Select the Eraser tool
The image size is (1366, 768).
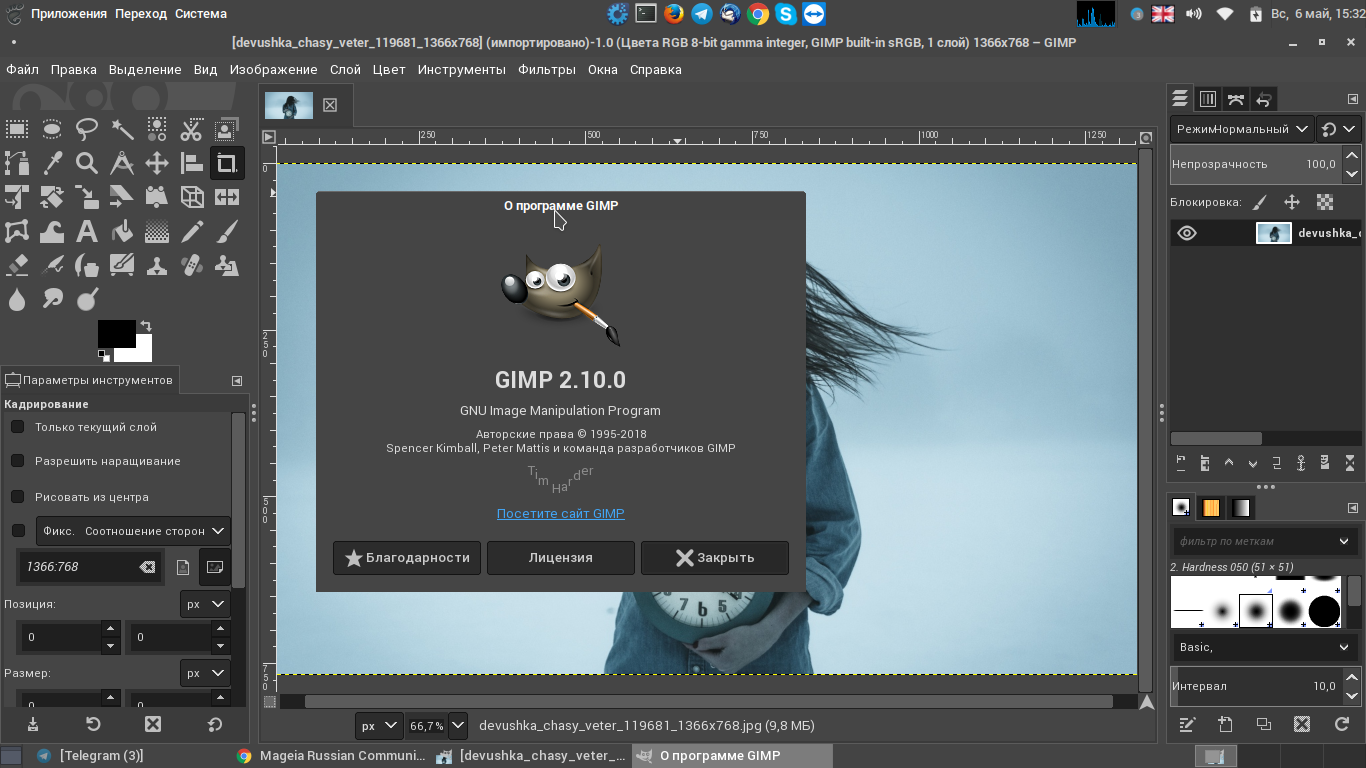[17, 267]
